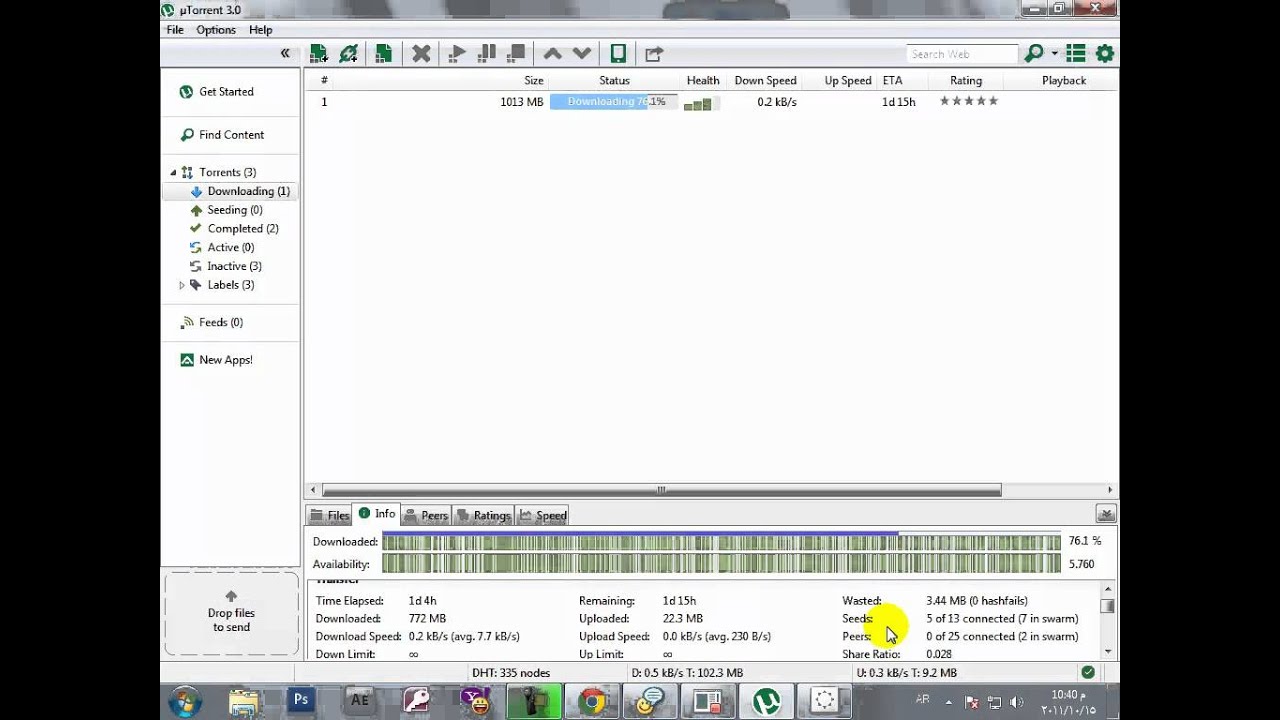Viewport: 1280px width, 720px height.
Task: Collapse the Torrents (3) tree node
Action: (x=173, y=172)
